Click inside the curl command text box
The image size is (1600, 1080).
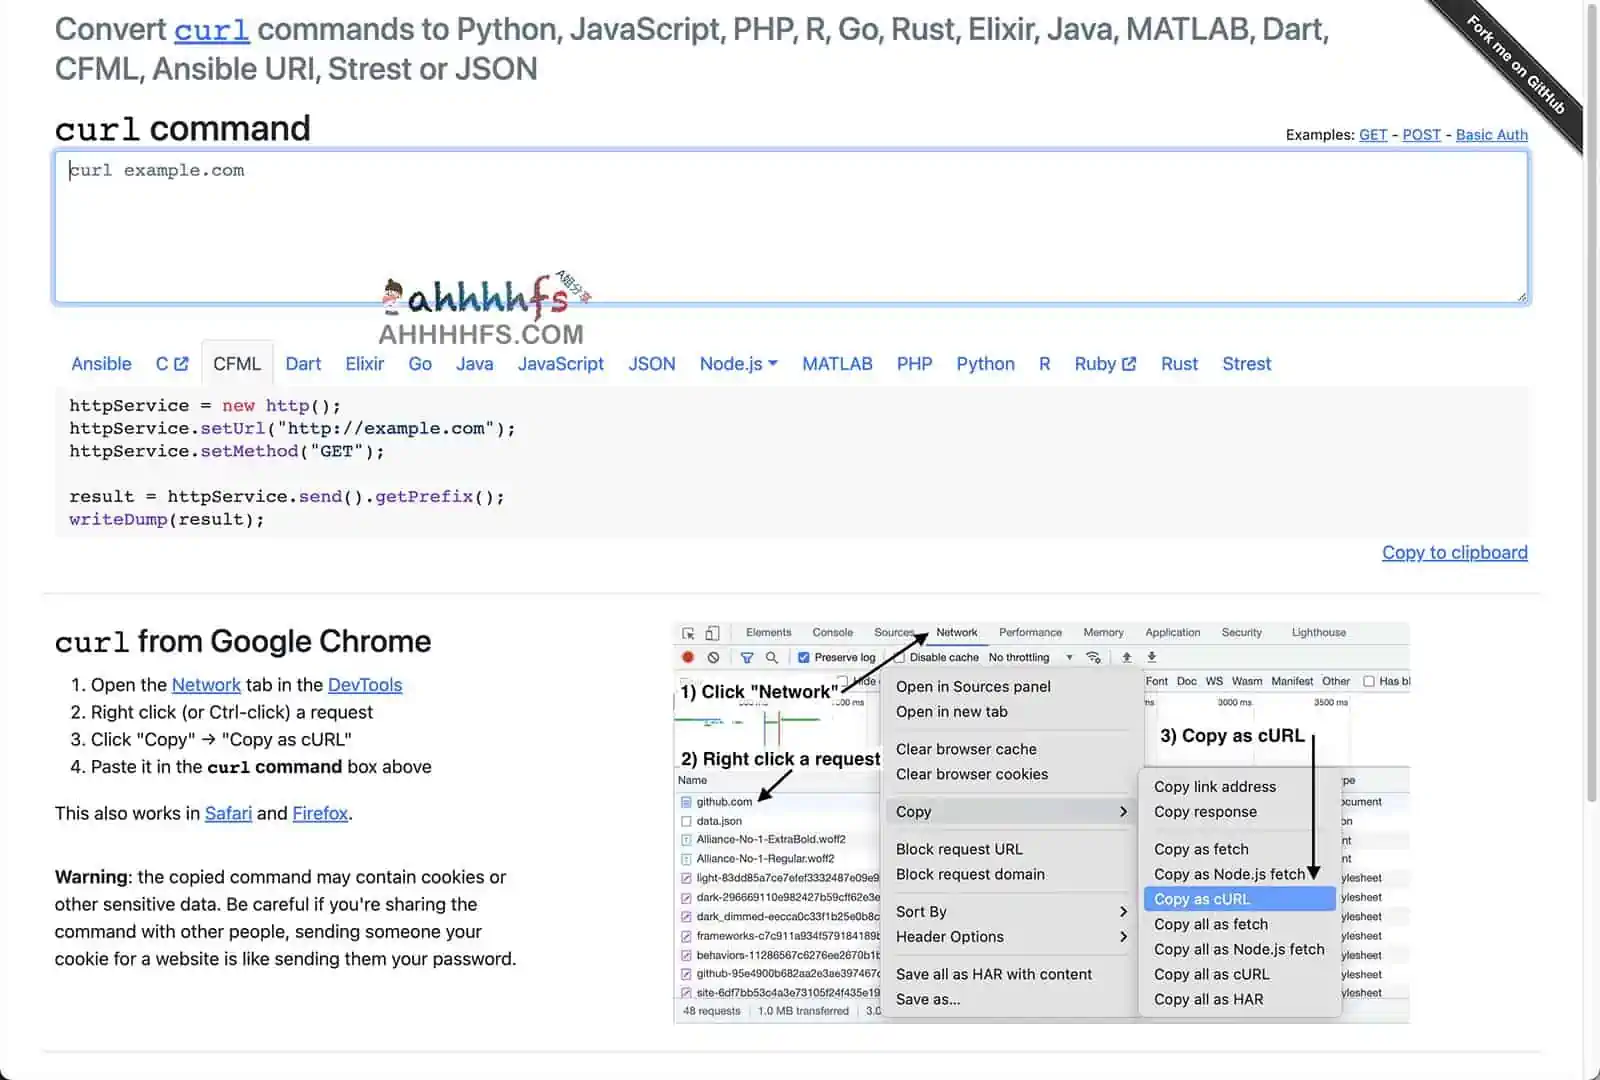coord(790,227)
